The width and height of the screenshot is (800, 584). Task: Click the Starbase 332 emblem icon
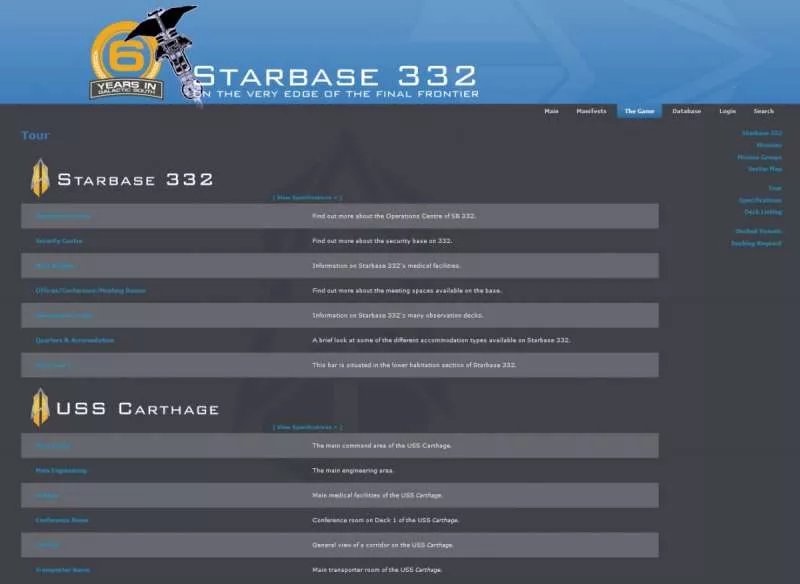(x=36, y=178)
